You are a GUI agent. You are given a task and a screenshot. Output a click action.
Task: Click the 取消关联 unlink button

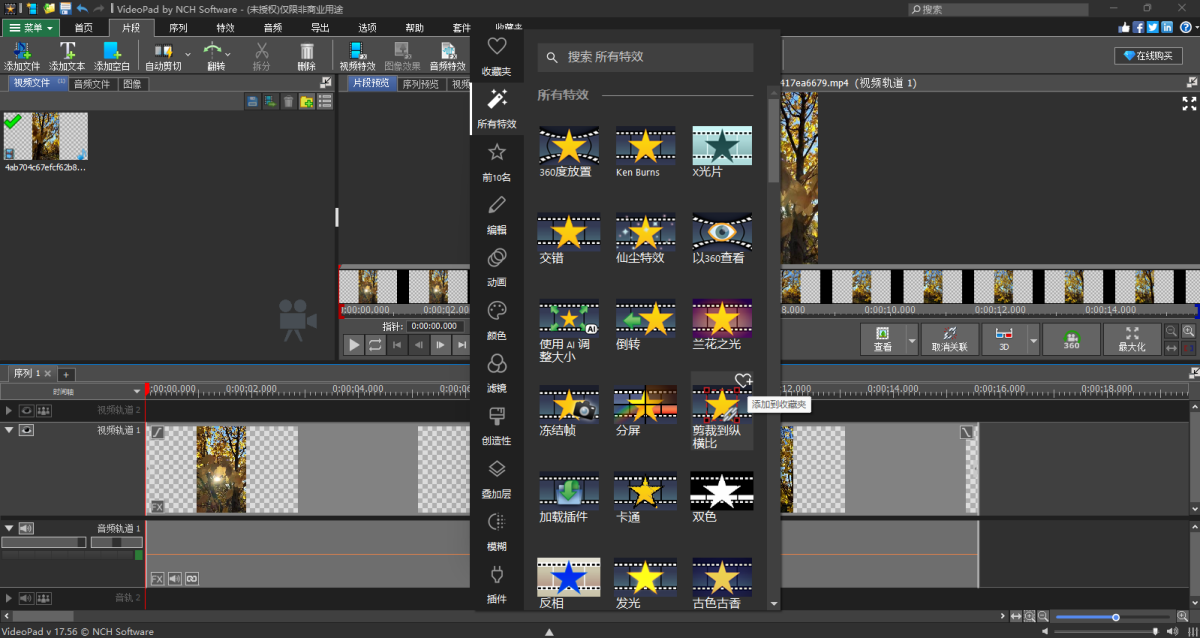950,340
